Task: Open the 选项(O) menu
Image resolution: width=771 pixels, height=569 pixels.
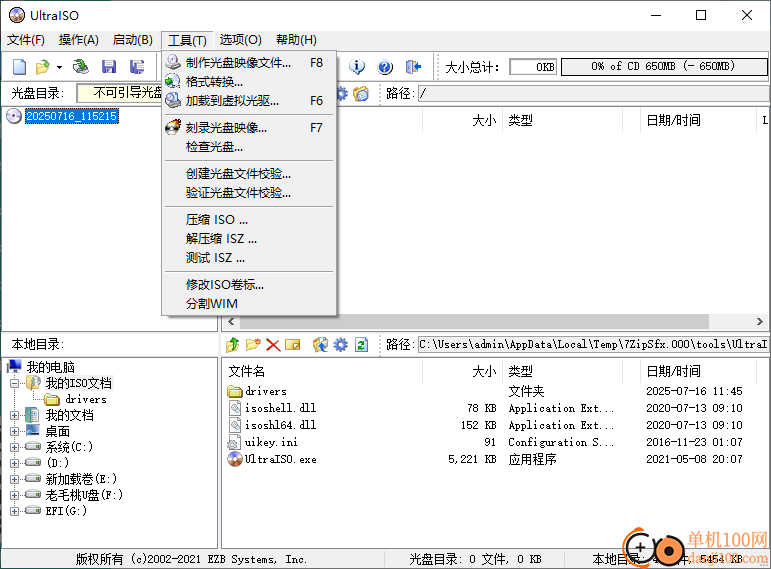Action: [x=240, y=40]
